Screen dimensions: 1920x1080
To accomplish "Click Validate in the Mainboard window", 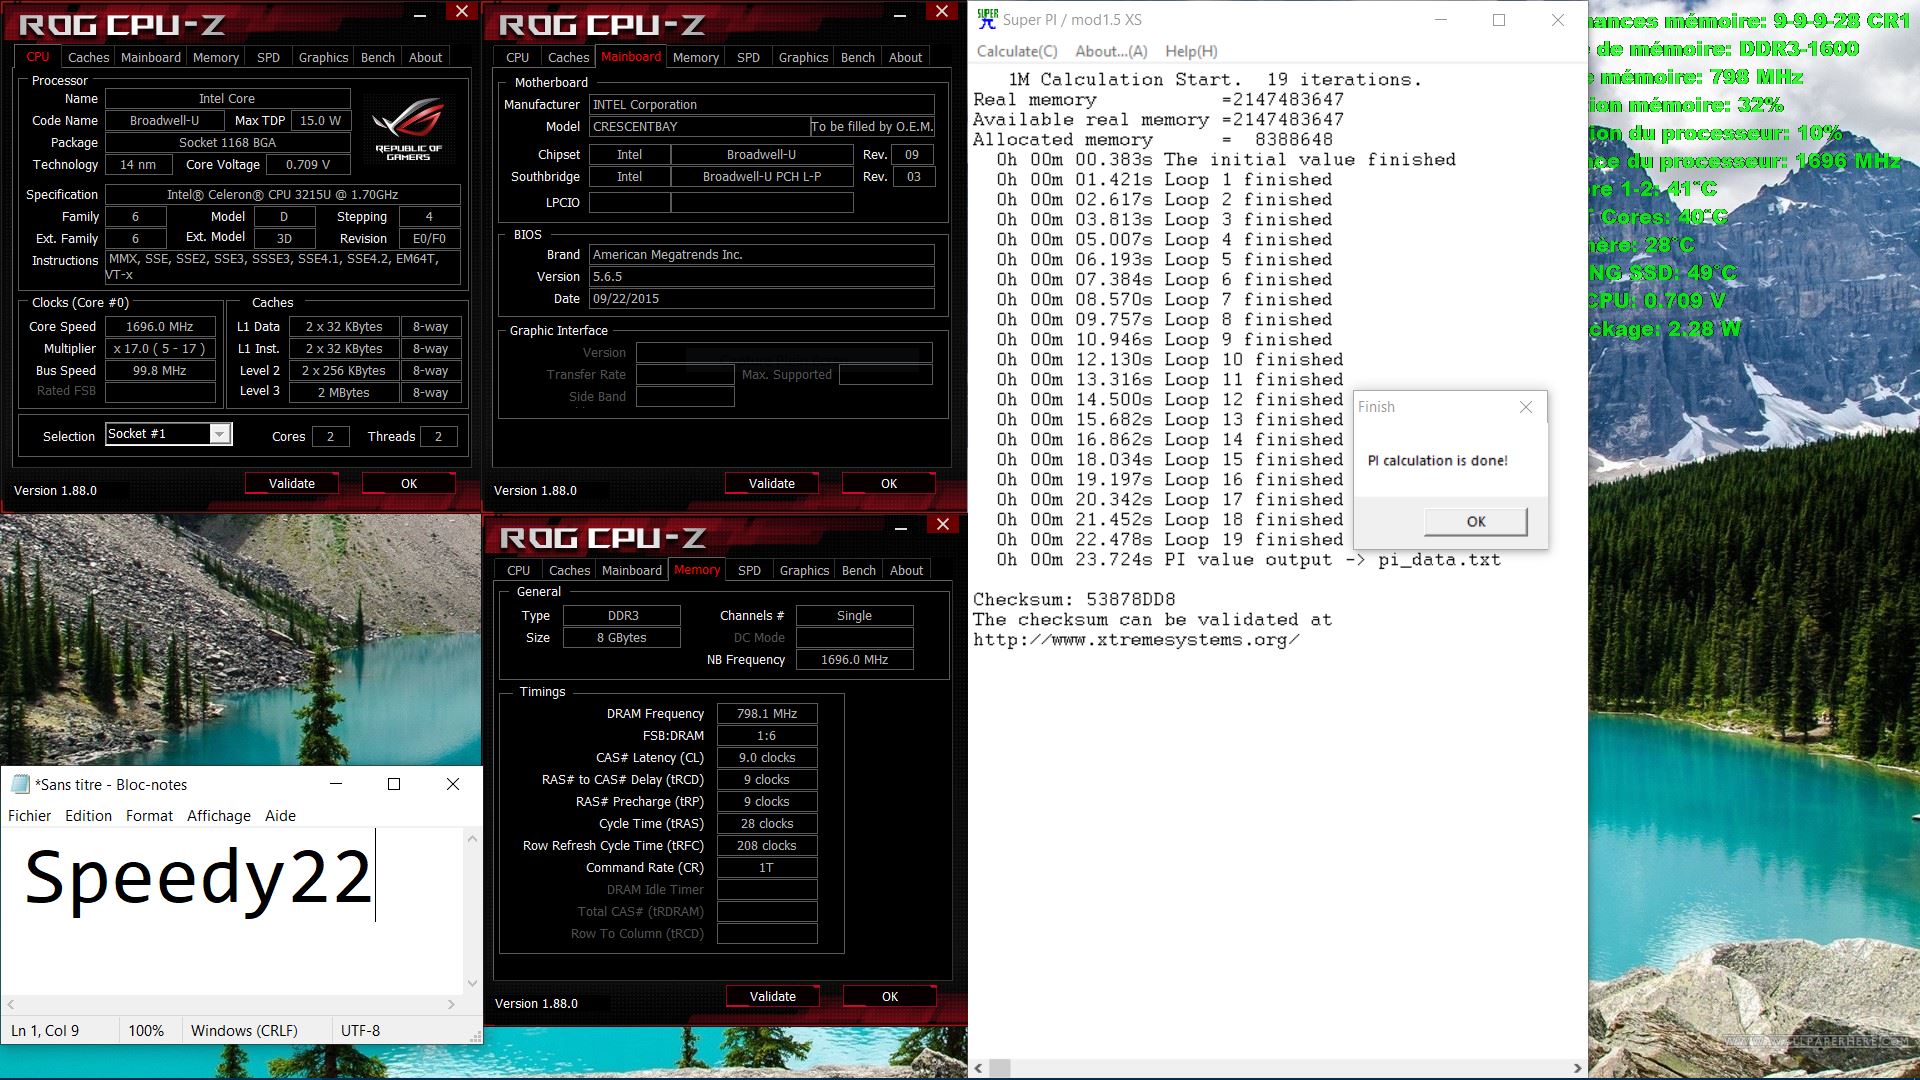I will tap(772, 483).
